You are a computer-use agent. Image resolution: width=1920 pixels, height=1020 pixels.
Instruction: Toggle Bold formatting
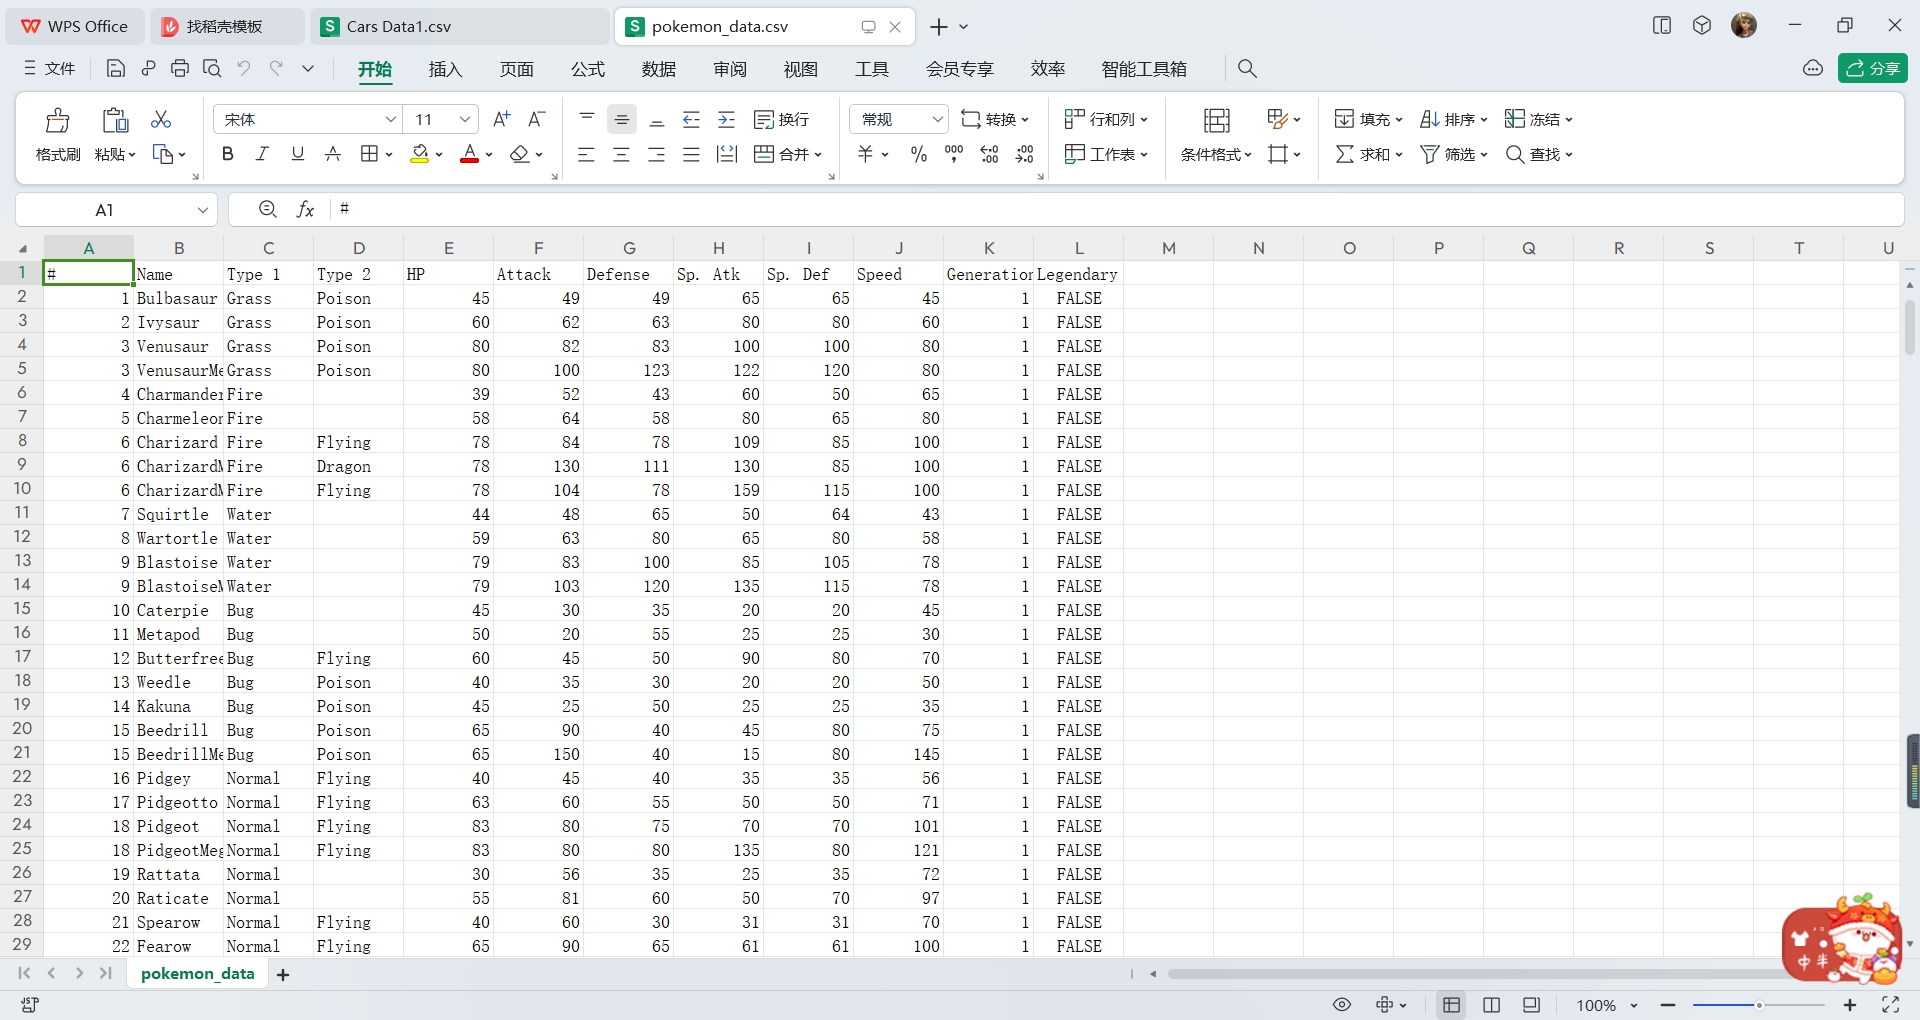[x=228, y=154]
